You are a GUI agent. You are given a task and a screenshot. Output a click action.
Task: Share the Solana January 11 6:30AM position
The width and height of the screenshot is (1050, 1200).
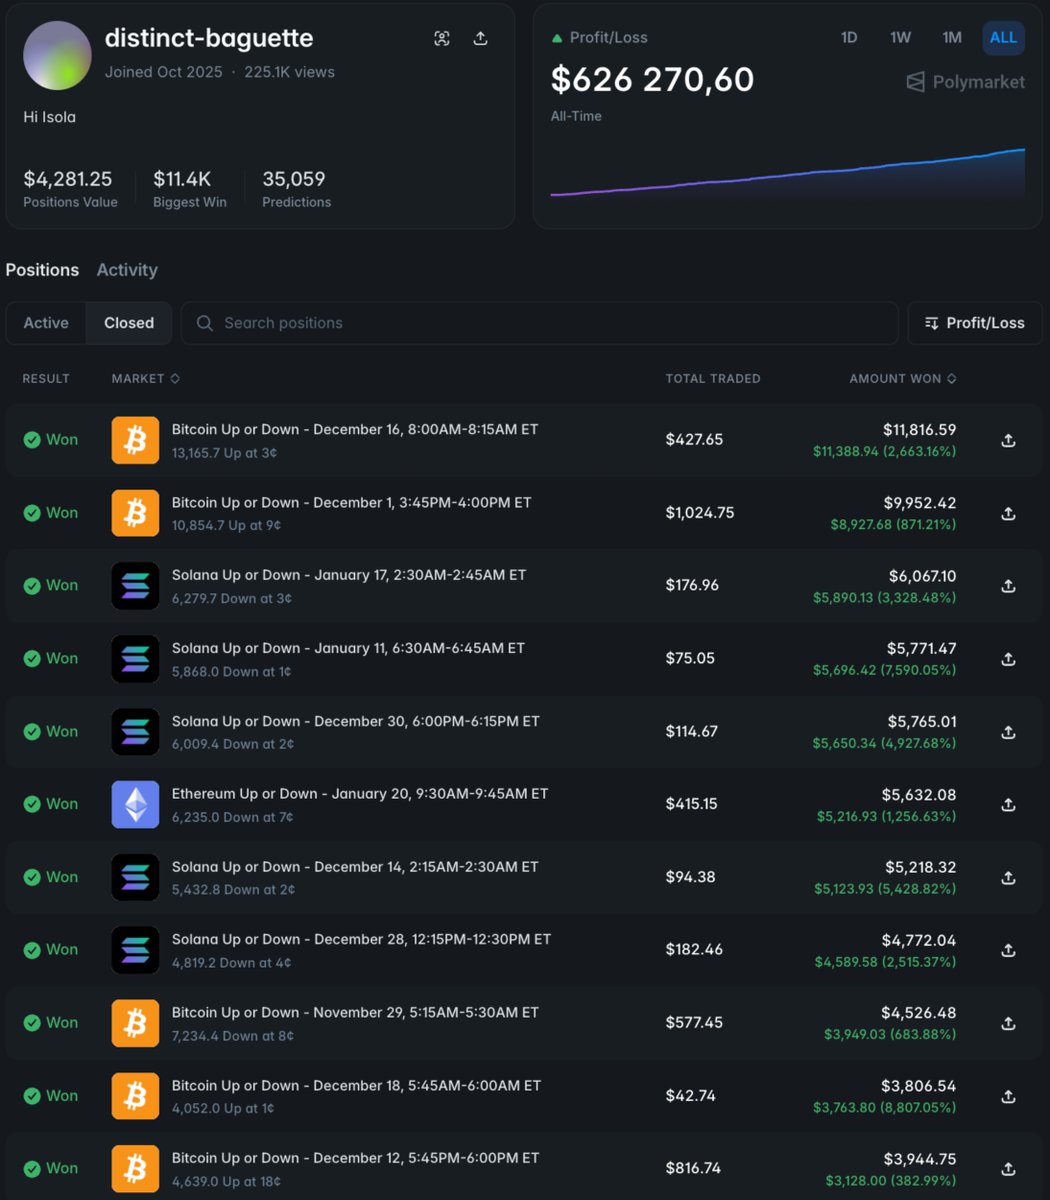pos(1008,659)
